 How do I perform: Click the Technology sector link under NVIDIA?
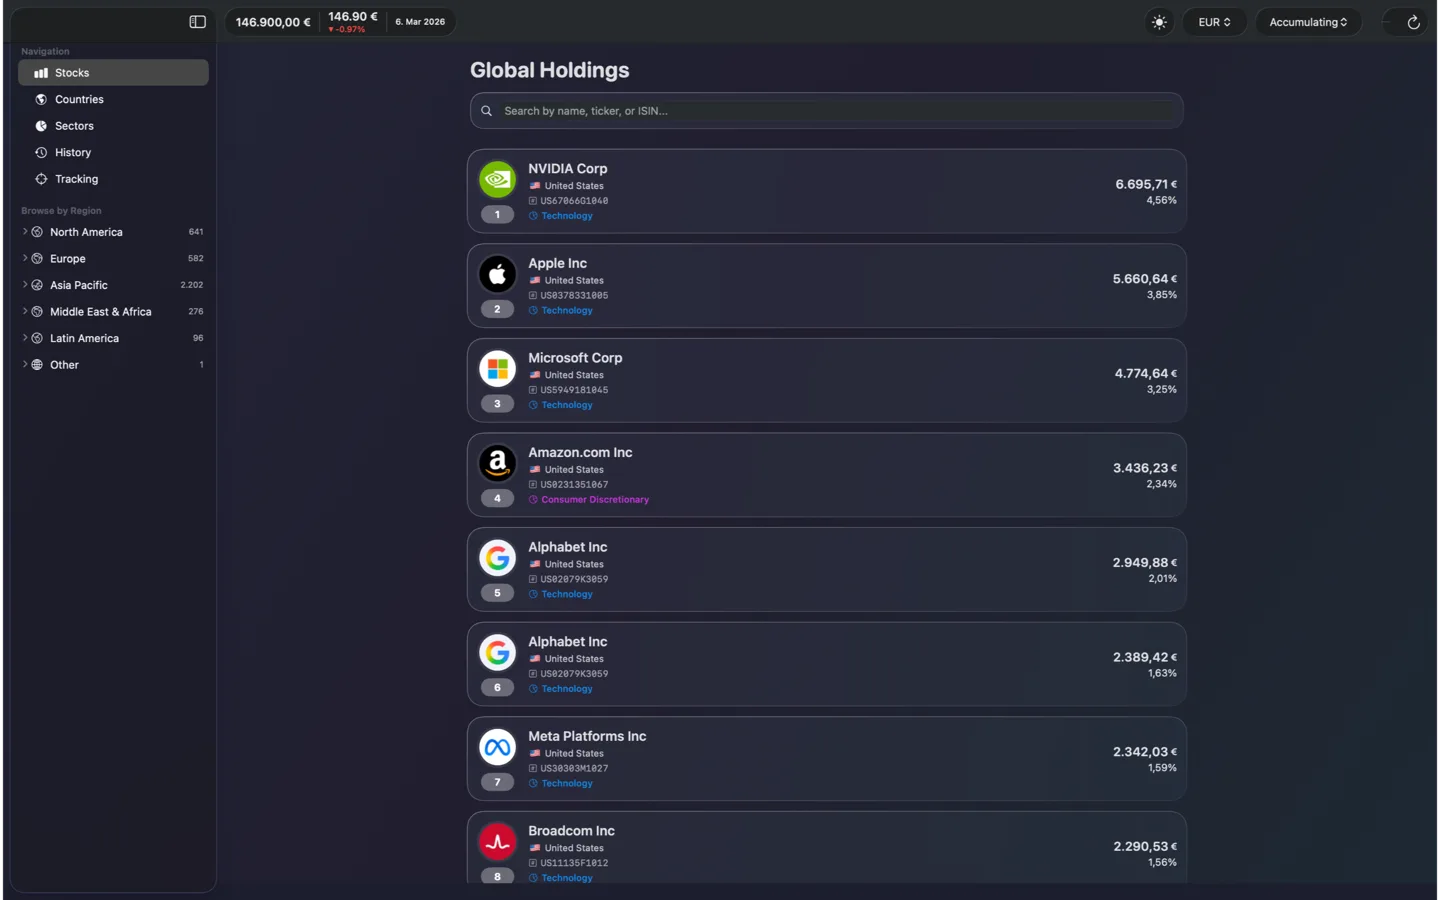tap(566, 216)
